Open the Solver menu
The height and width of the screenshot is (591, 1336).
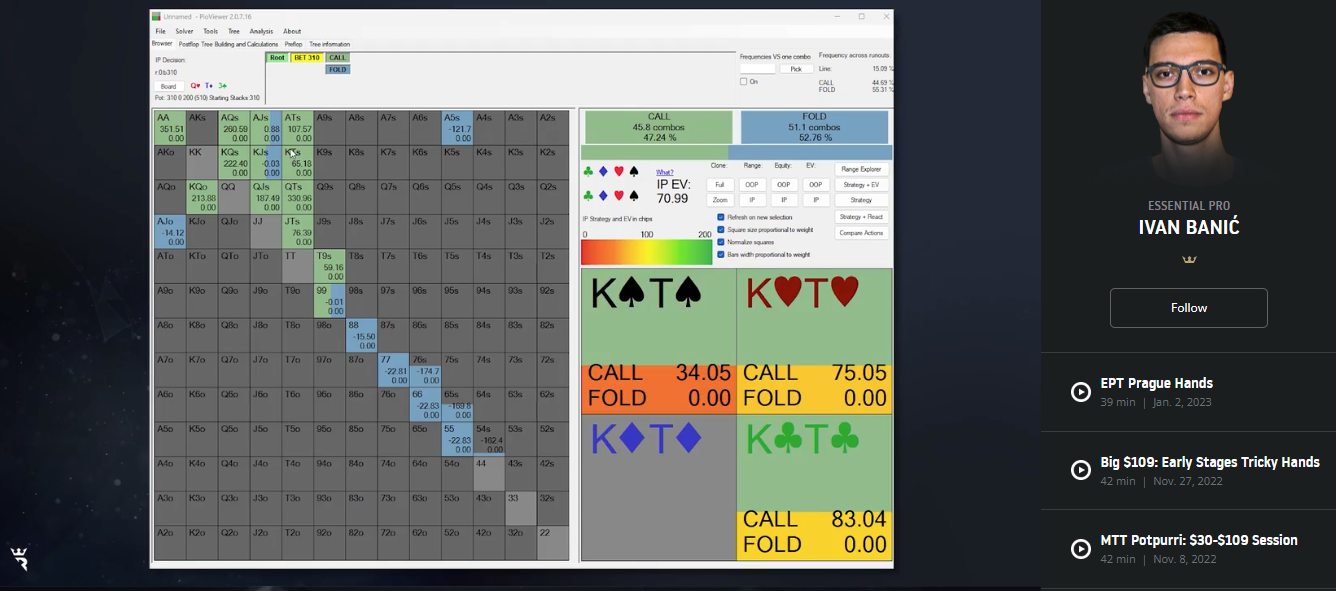(x=184, y=31)
